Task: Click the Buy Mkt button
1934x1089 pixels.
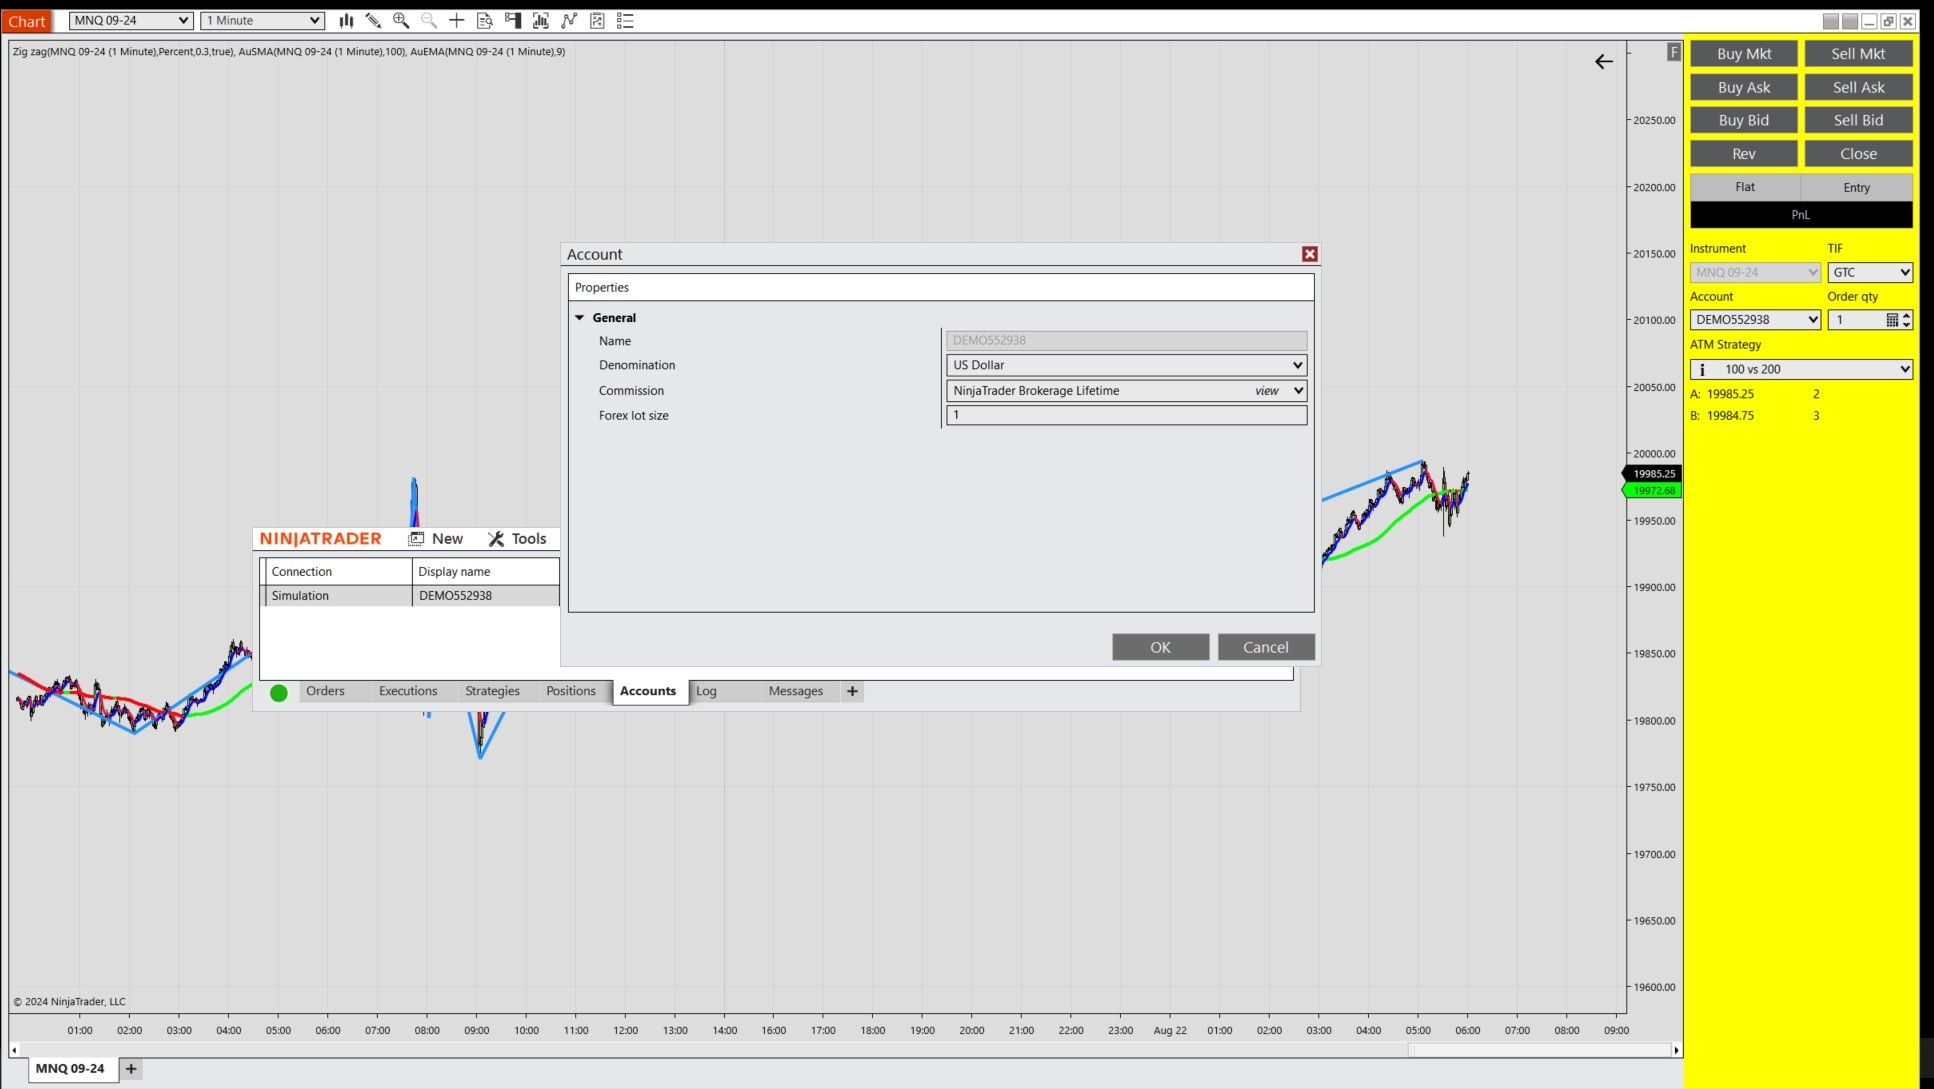Action: coord(1743,54)
